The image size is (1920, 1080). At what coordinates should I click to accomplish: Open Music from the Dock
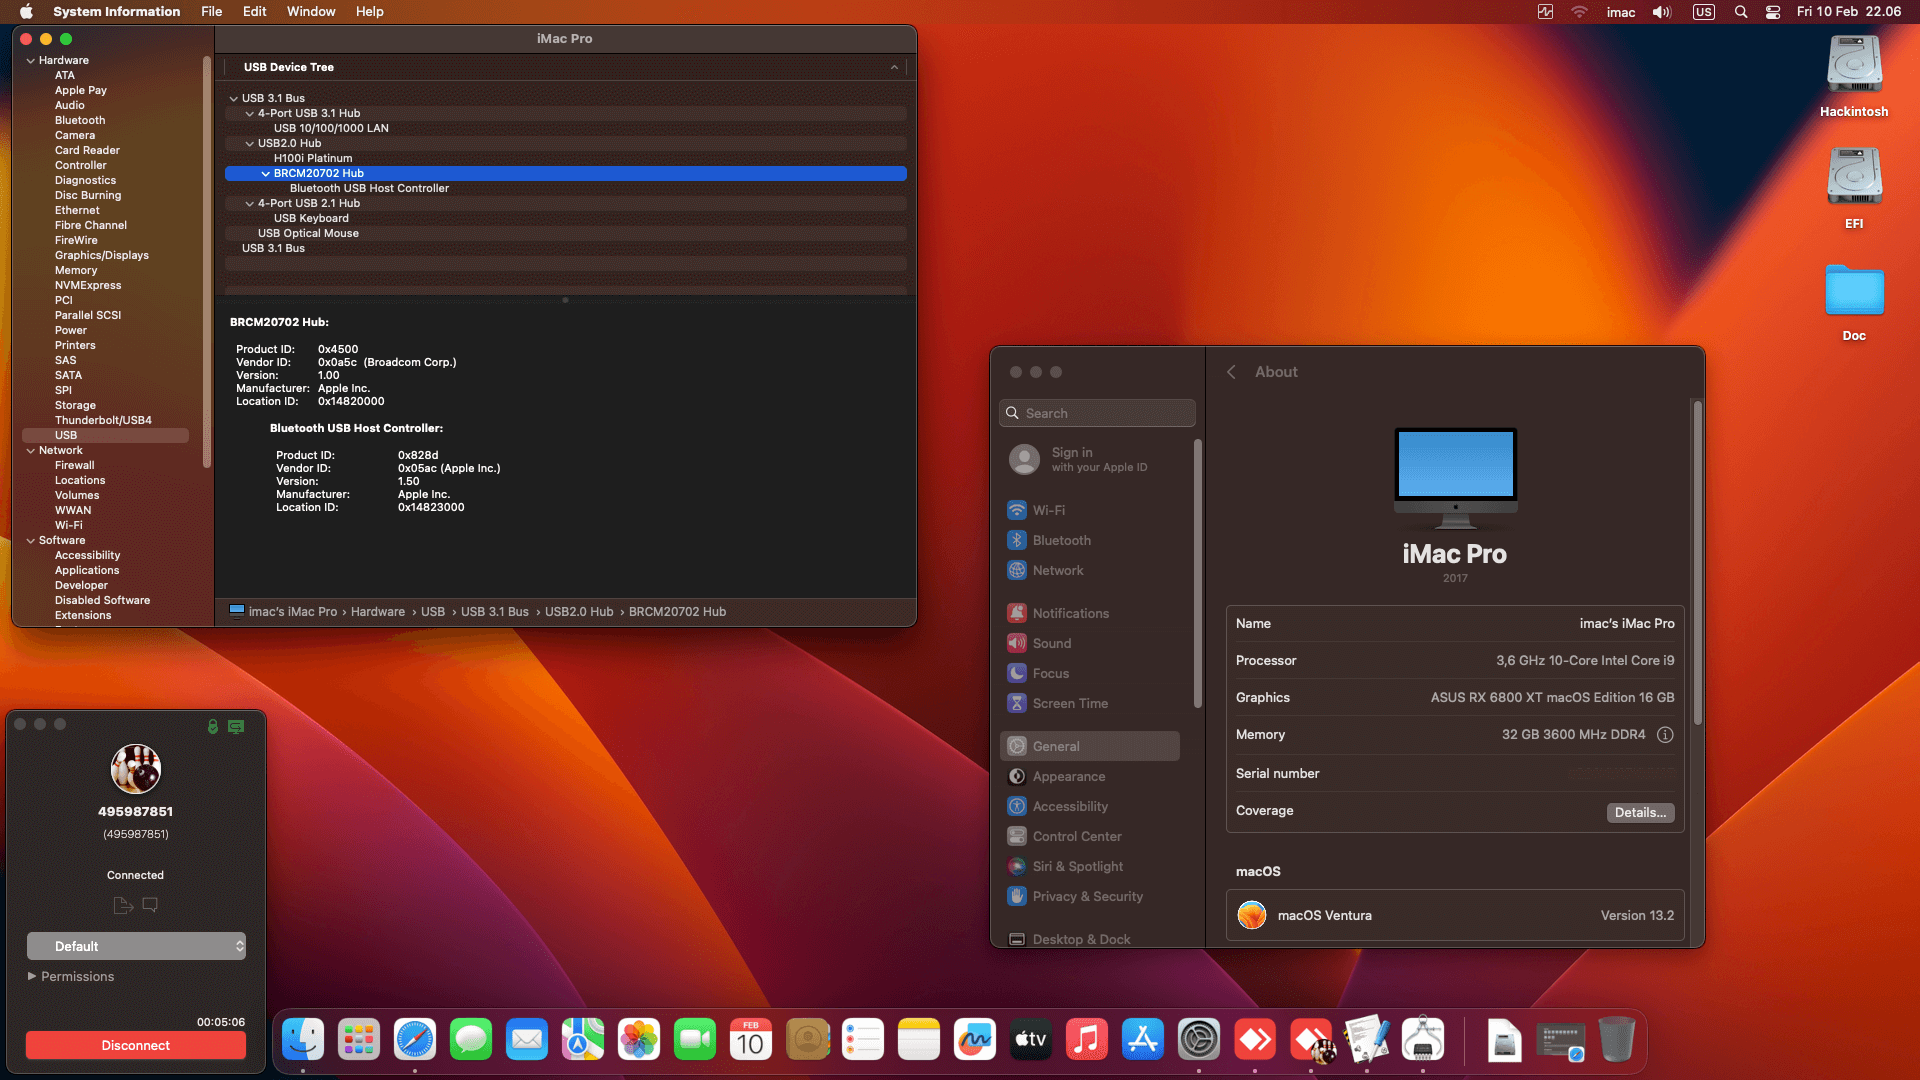tap(1086, 1040)
